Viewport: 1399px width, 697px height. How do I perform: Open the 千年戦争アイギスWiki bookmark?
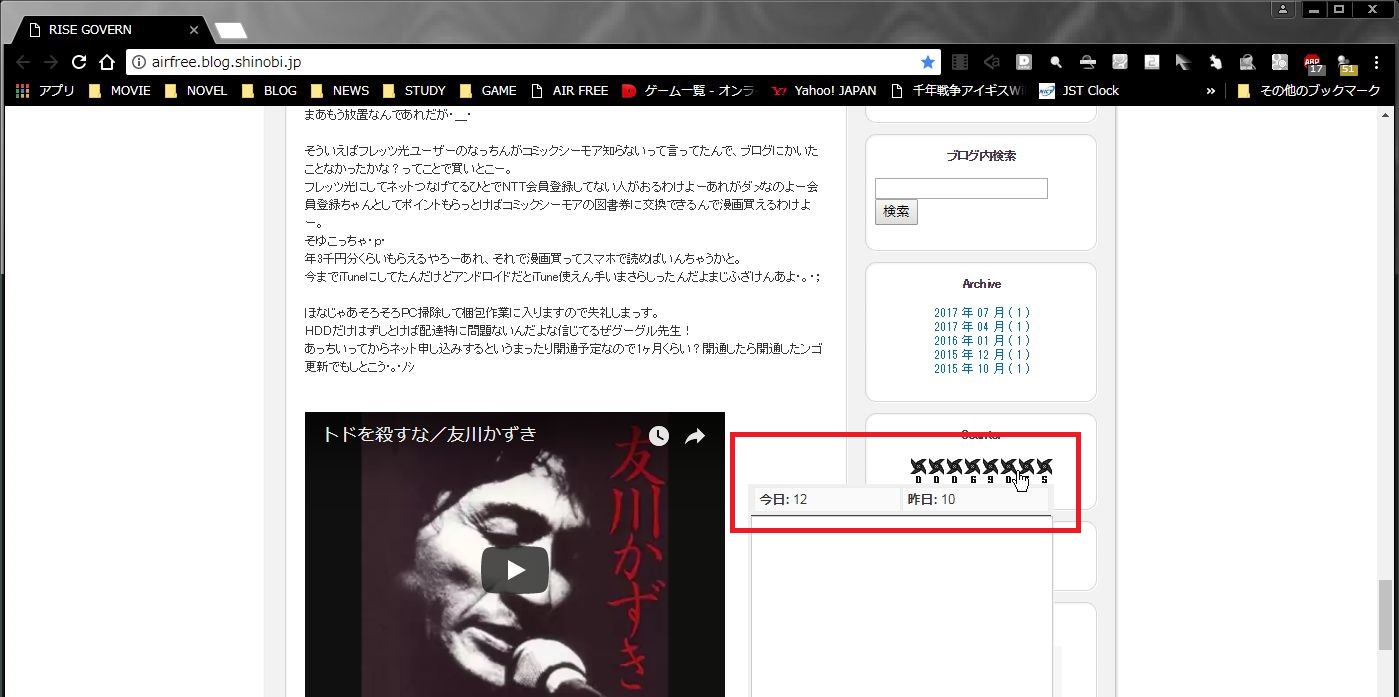(x=957, y=90)
